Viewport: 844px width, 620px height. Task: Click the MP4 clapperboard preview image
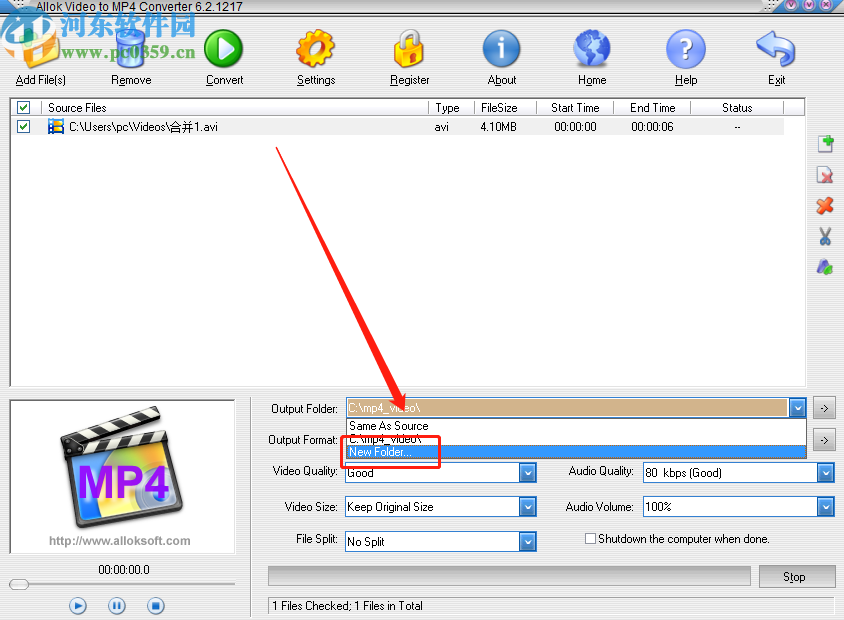(122, 467)
